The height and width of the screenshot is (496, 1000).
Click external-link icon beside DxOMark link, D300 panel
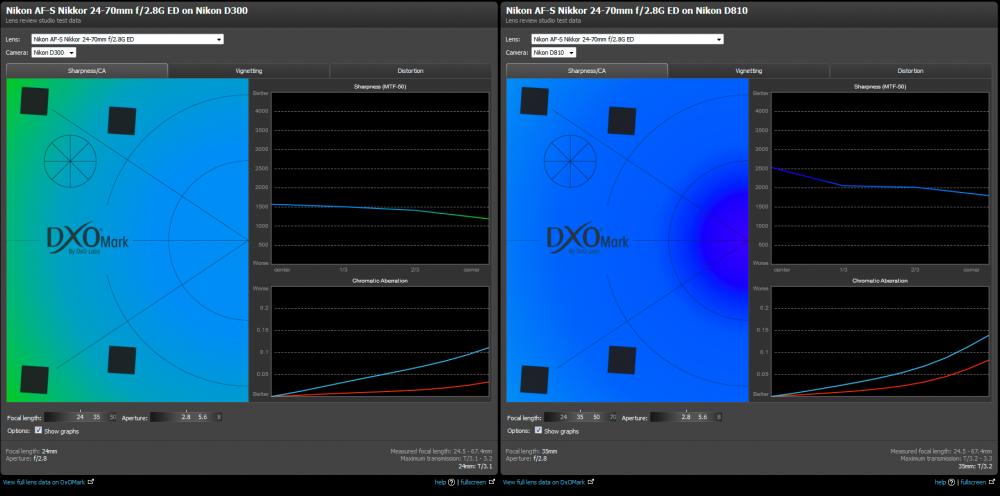coord(91,482)
